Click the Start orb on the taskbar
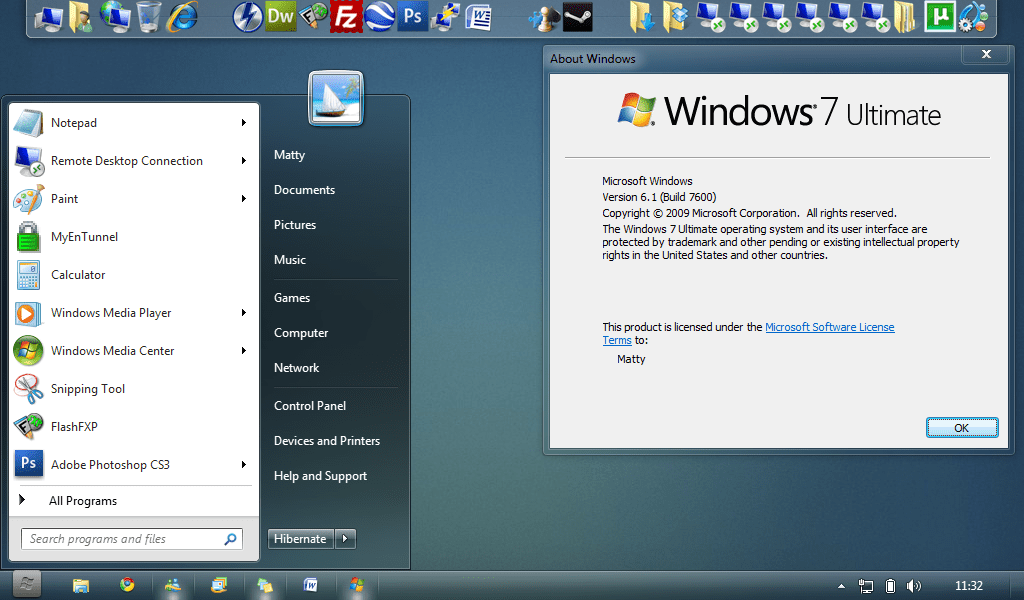The width and height of the screenshot is (1024, 600). (x=26, y=584)
